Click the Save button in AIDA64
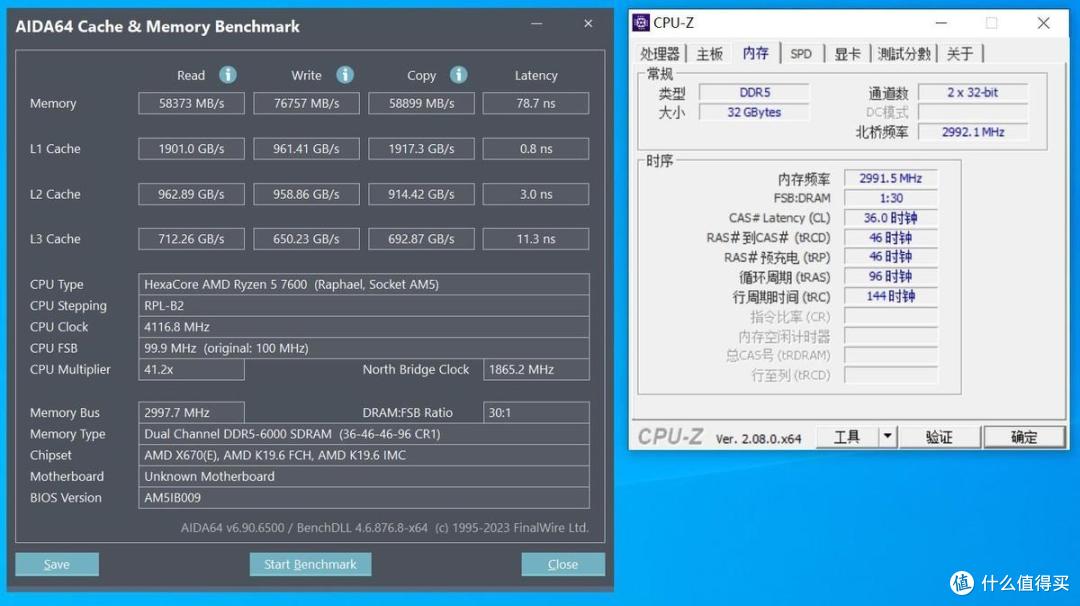The width and height of the screenshot is (1080, 606). tap(57, 564)
